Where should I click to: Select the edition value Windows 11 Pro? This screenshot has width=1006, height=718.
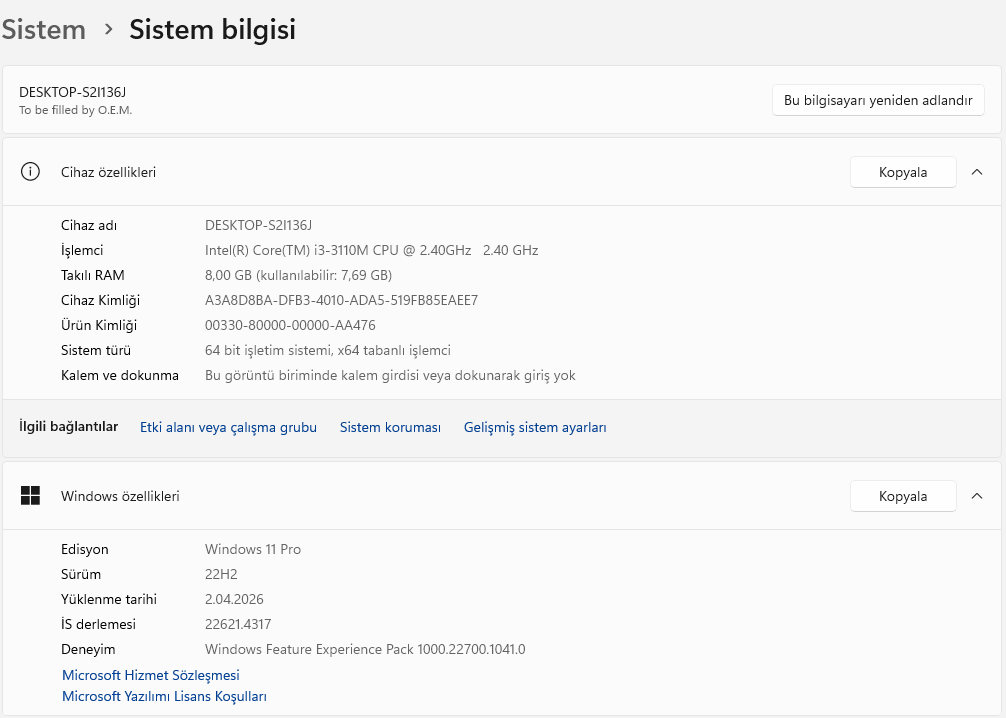(253, 549)
